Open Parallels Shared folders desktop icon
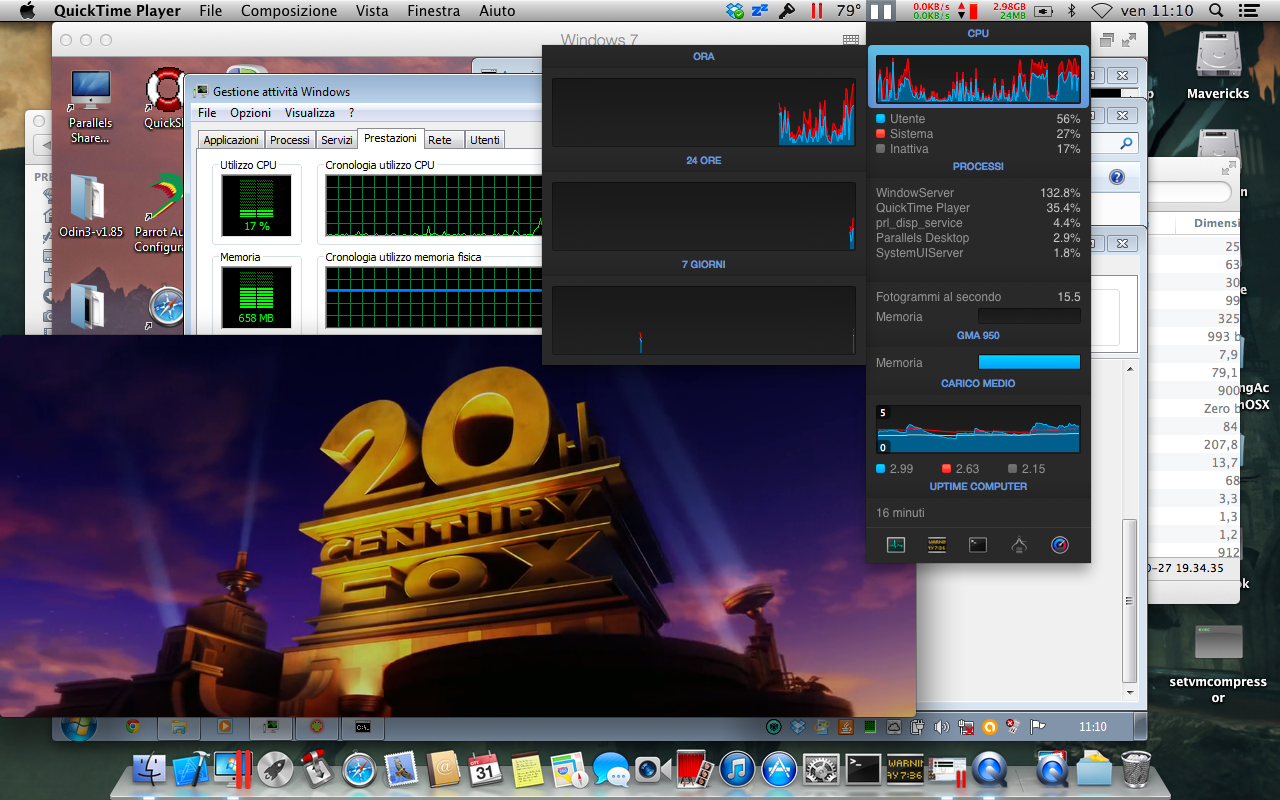Image resolution: width=1280 pixels, height=800 pixels. 90,107
